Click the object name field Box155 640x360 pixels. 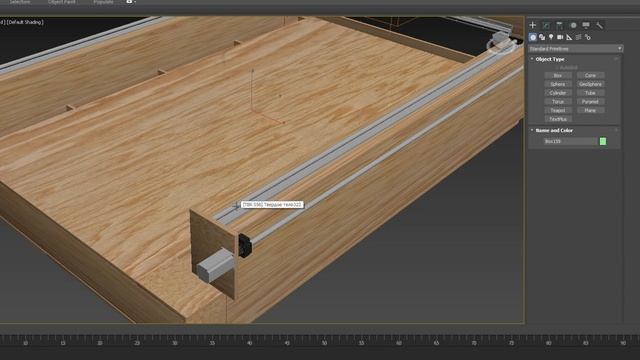pos(570,141)
